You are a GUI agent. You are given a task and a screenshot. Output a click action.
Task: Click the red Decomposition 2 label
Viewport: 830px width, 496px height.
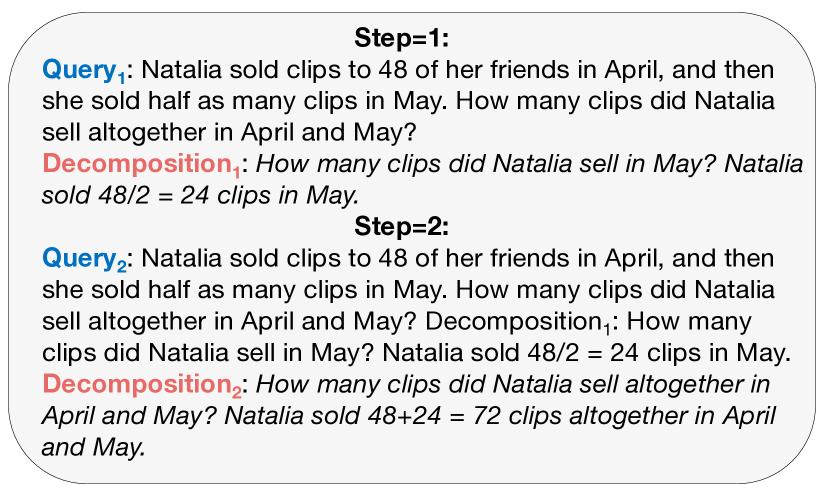click(x=142, y=385)
